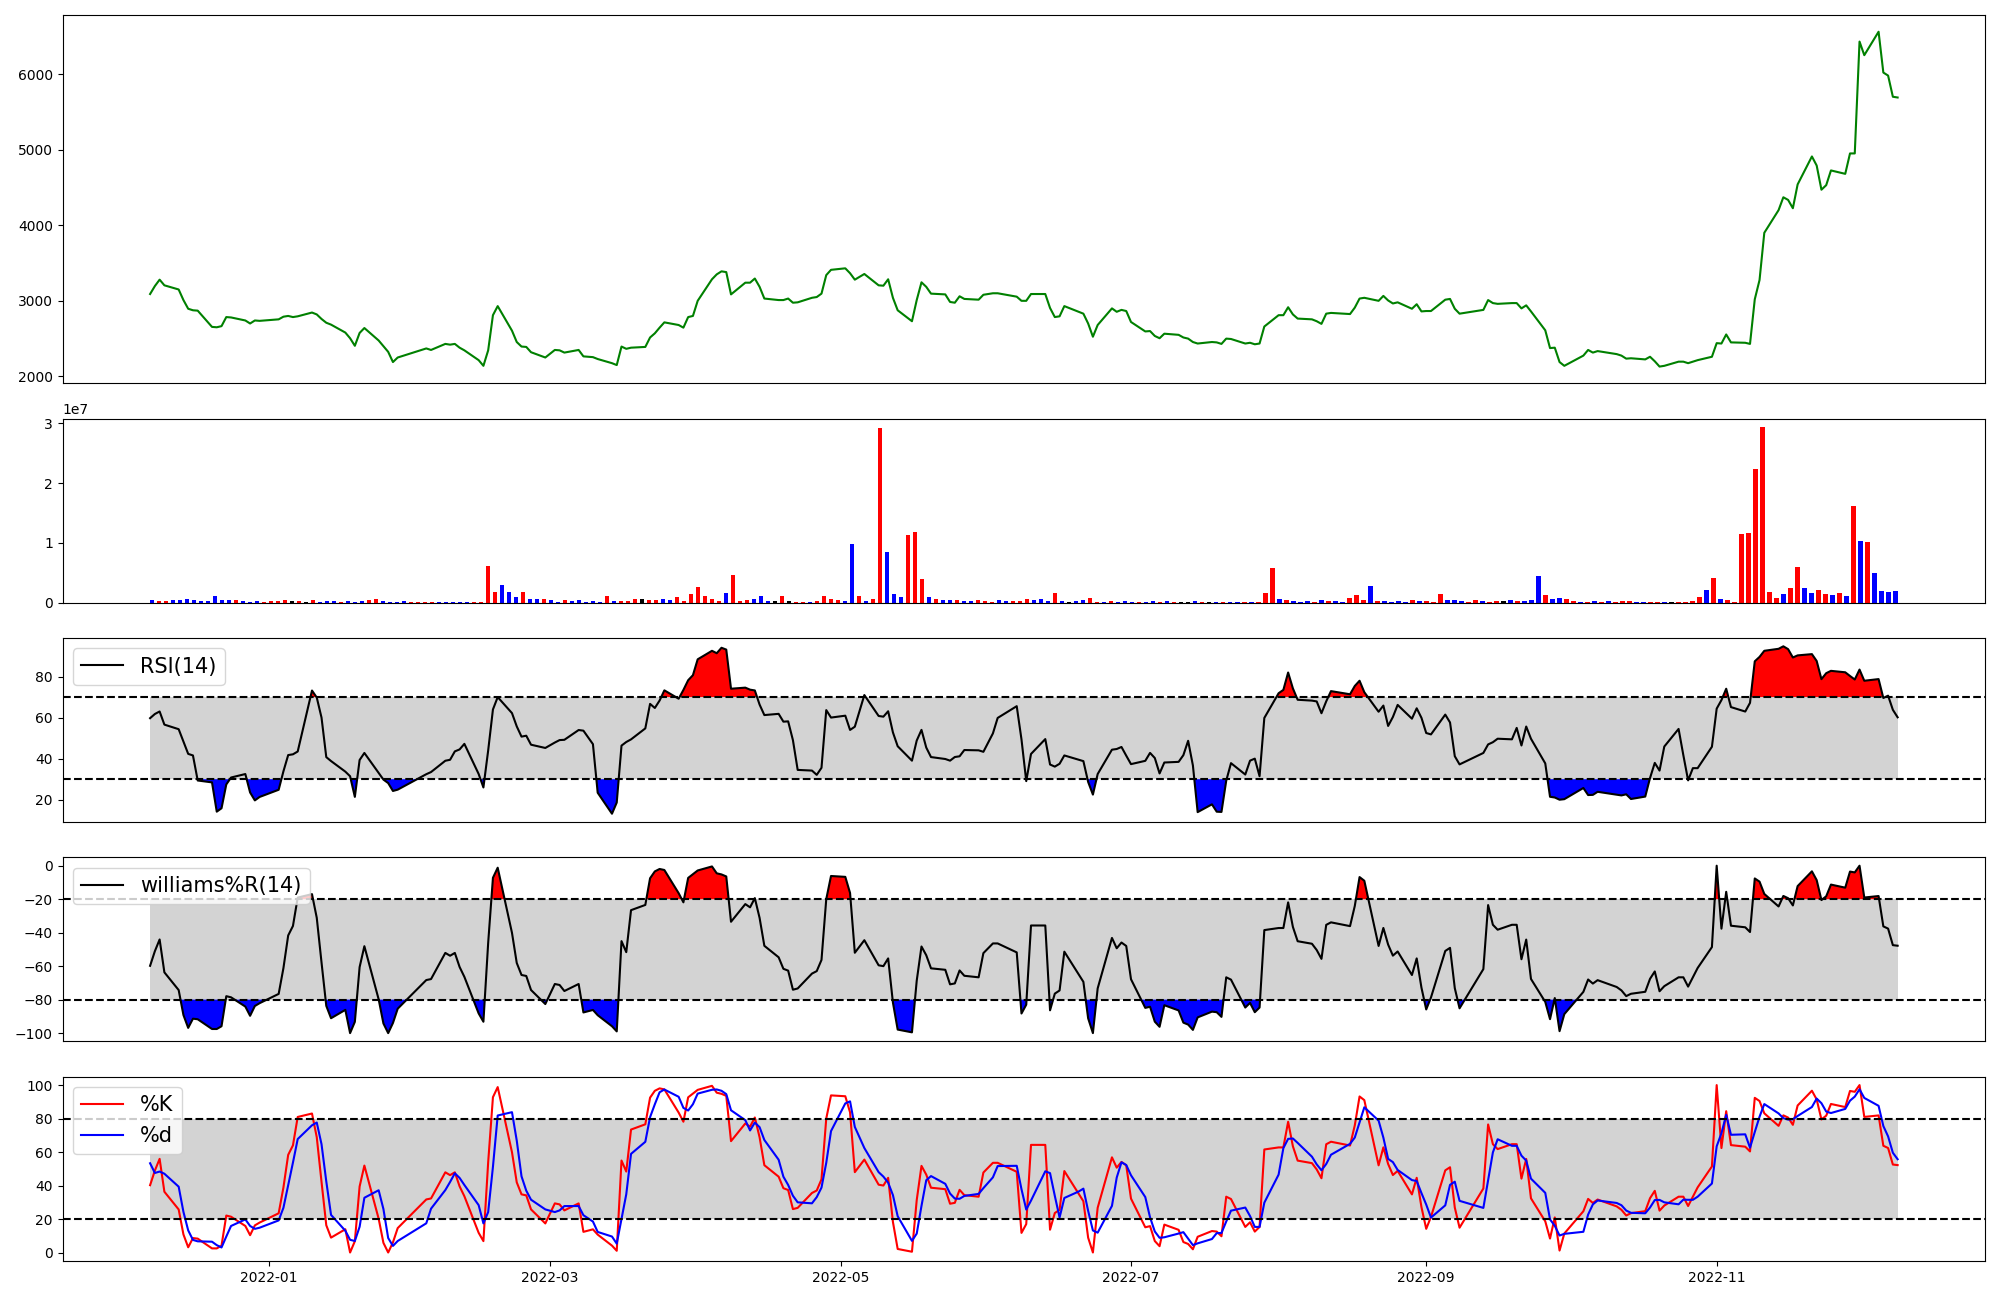
Task: Click the tallest red volume bar in May
Action: [x=880, y=515]
